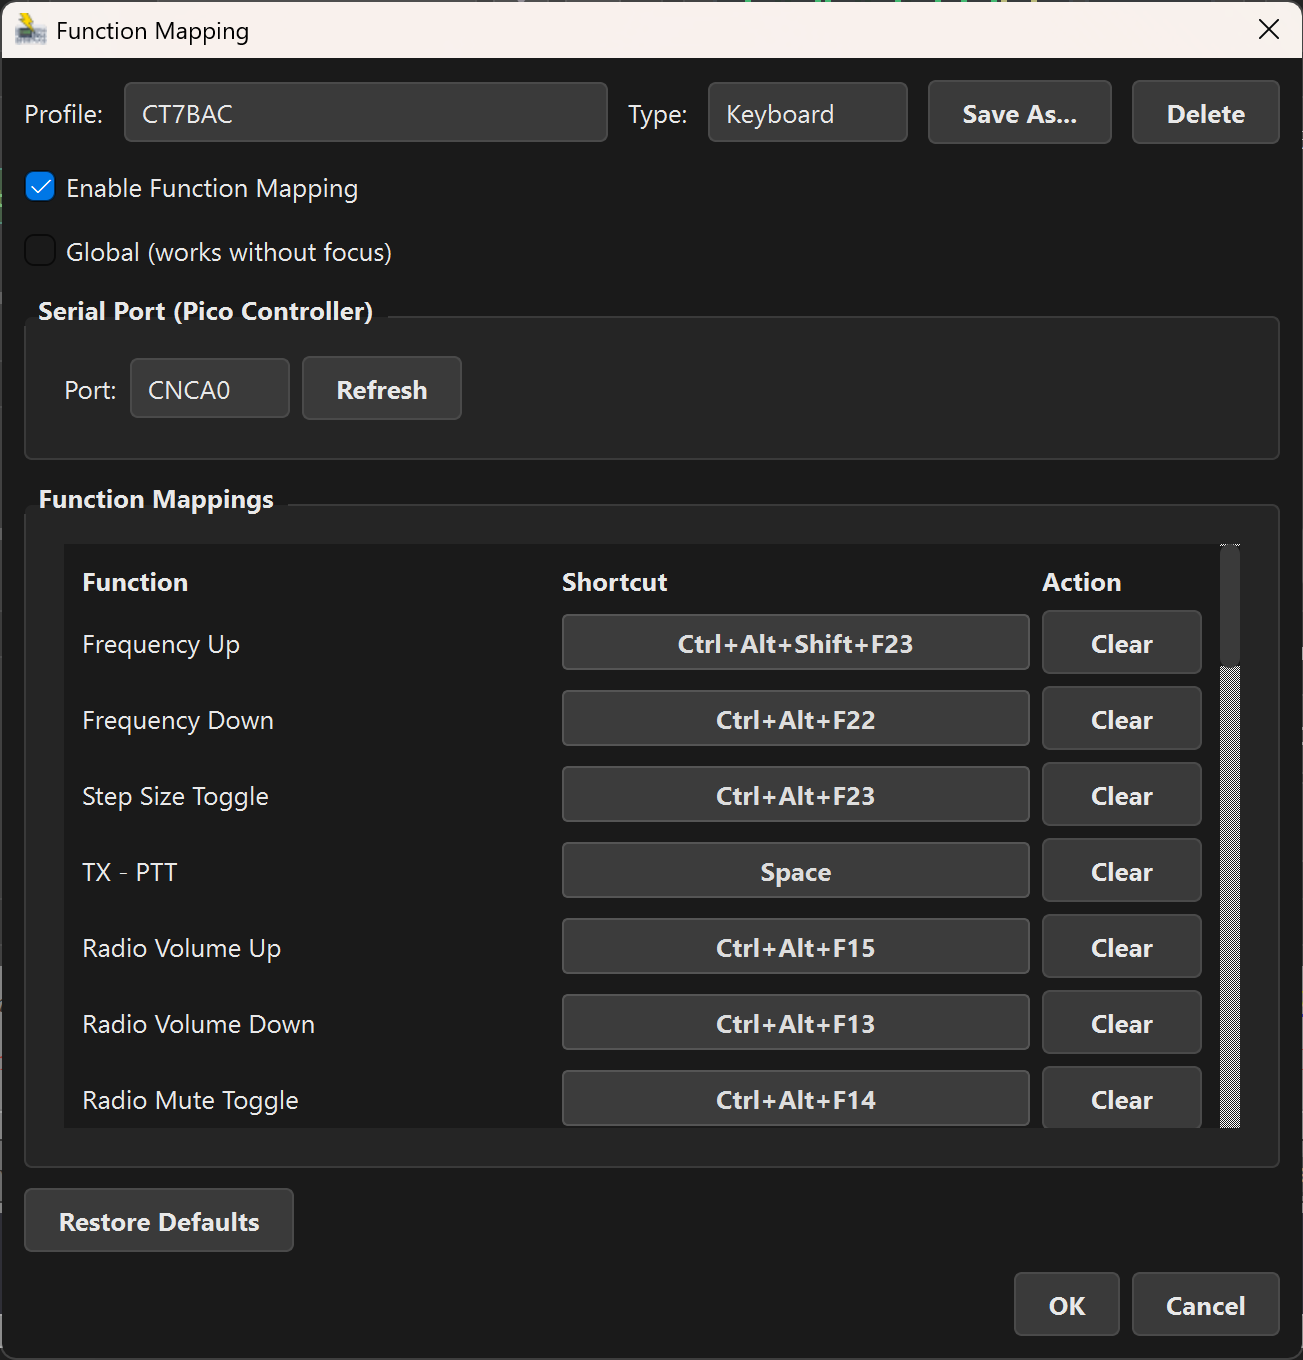Delete the current CT7BAC profile
The width and height of the screenshot is (1303, 1360).
click(x=1205, y=112)
